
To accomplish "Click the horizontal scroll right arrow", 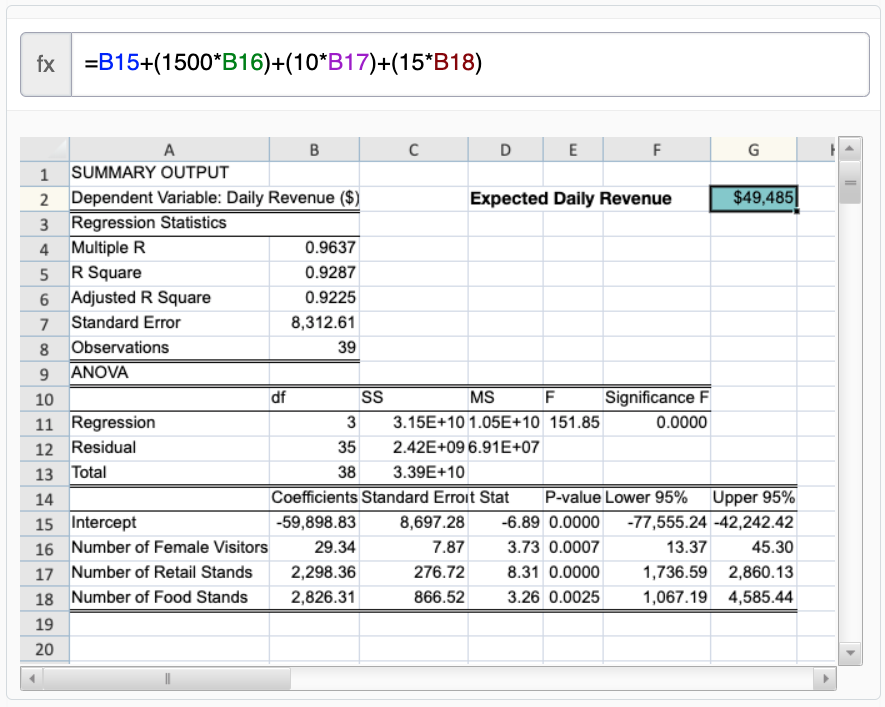I will [826, 678].
